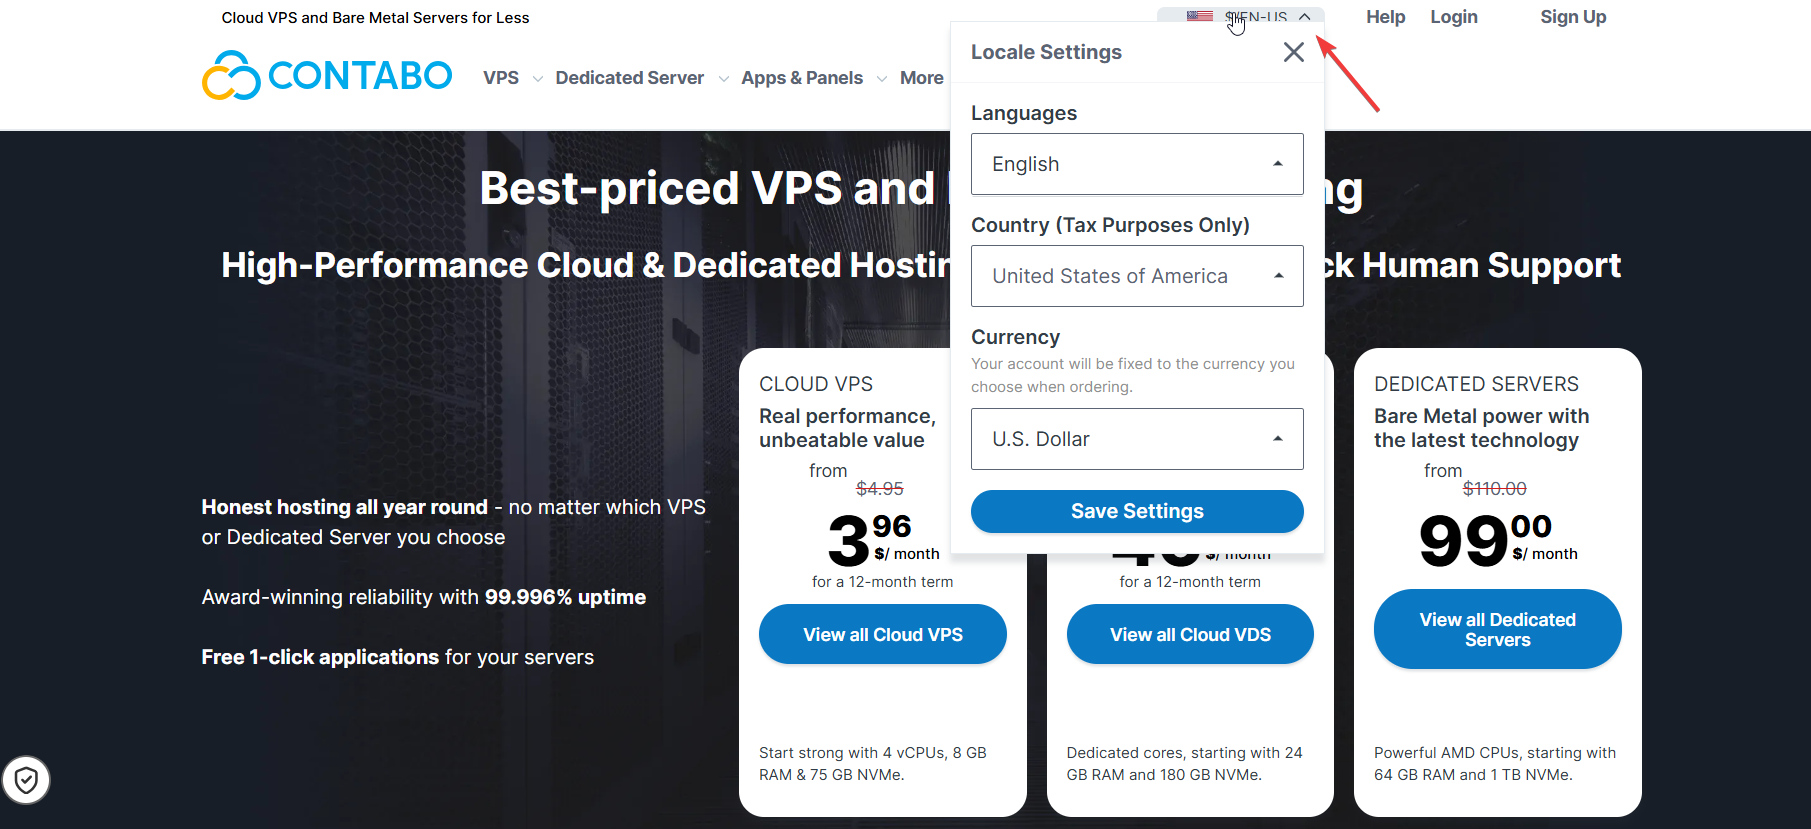Open the Languages dropdown showing English

[1137, 164]
